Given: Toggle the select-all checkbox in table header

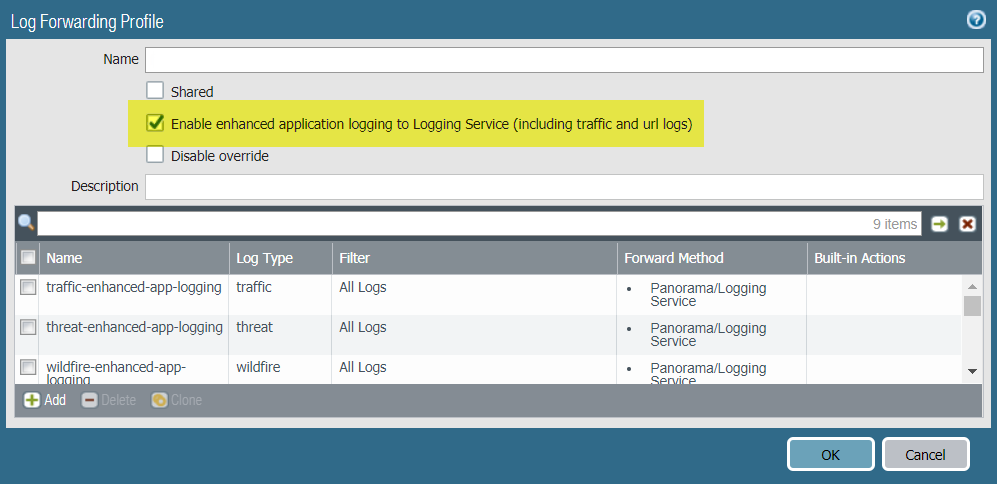Looking at the screenshot, I should pyautogui.click(x=28, y=258).
